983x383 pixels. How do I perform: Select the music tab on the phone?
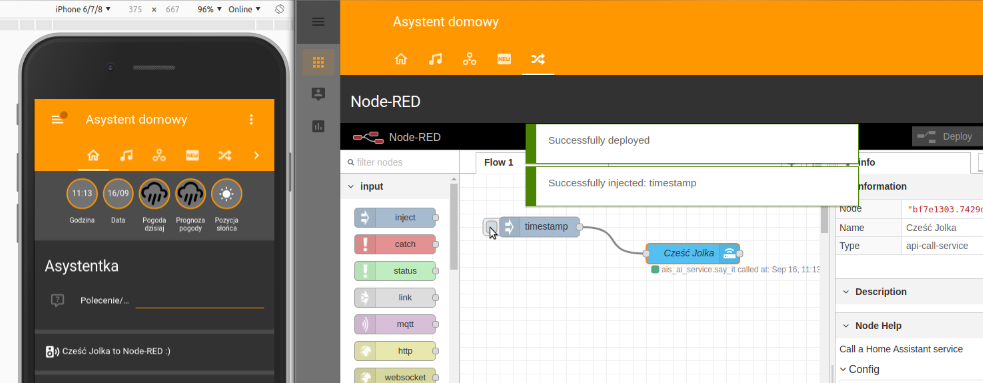[126, 155]
